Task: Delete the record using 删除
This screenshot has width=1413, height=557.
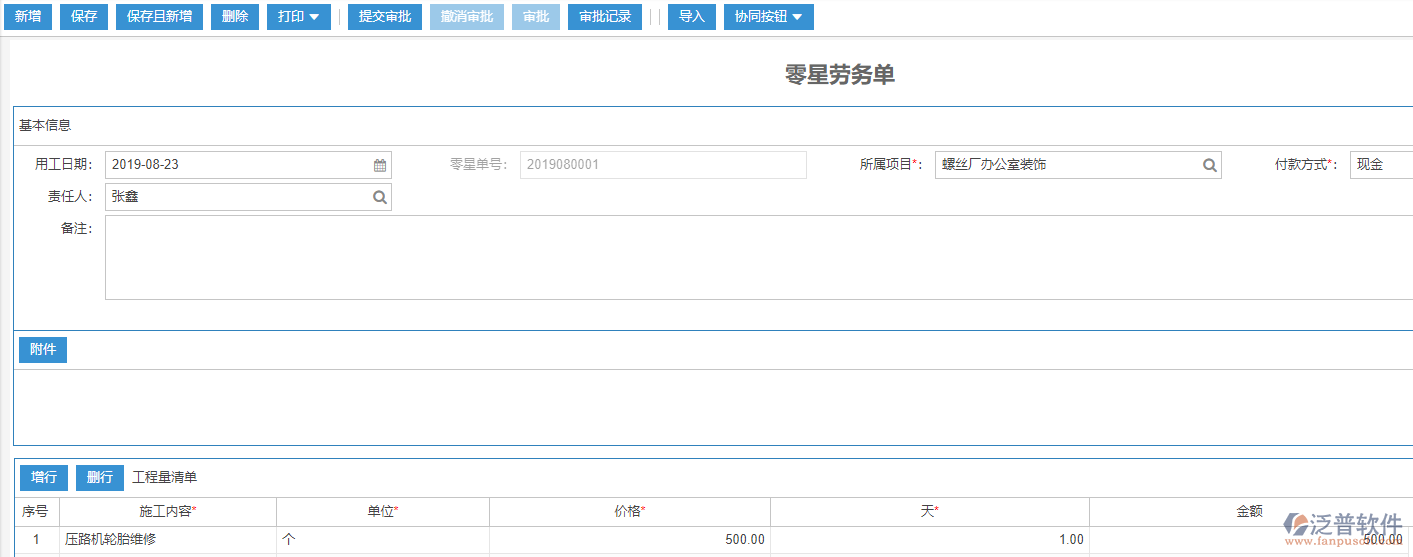Action: pos(235,17)
